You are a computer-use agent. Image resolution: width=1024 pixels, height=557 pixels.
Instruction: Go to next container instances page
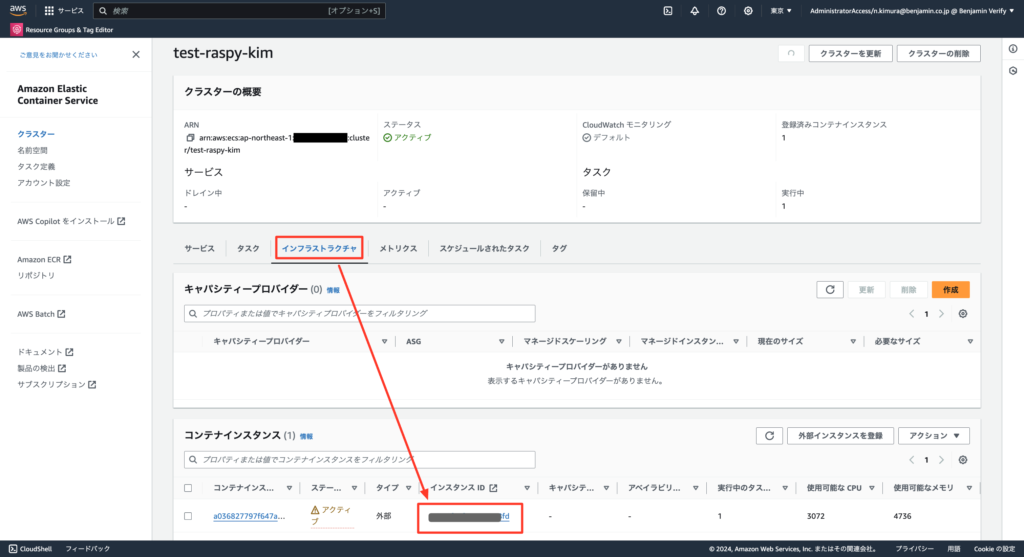coord(941,460)
